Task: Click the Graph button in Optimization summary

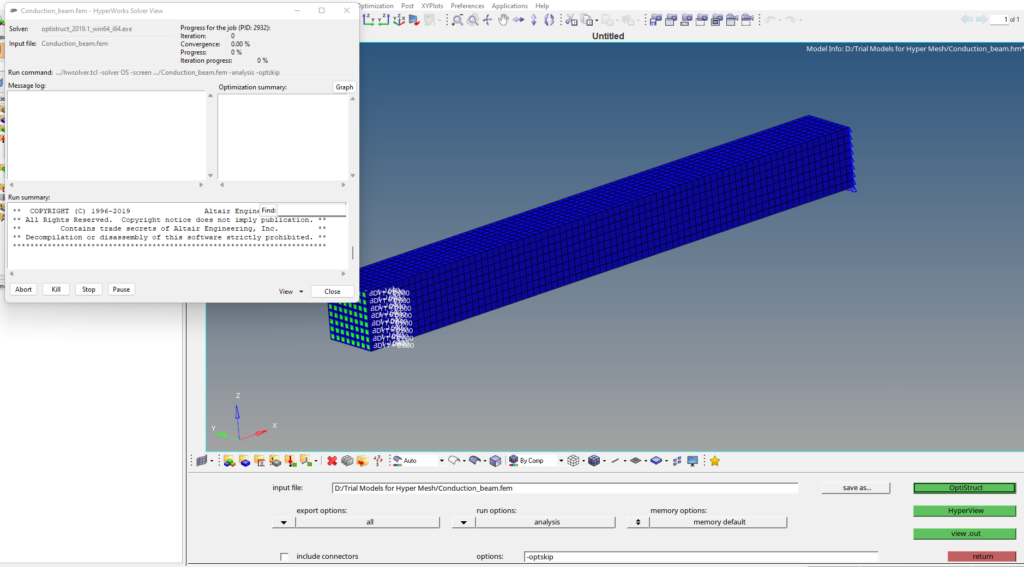Action: [x=344, y=87]
